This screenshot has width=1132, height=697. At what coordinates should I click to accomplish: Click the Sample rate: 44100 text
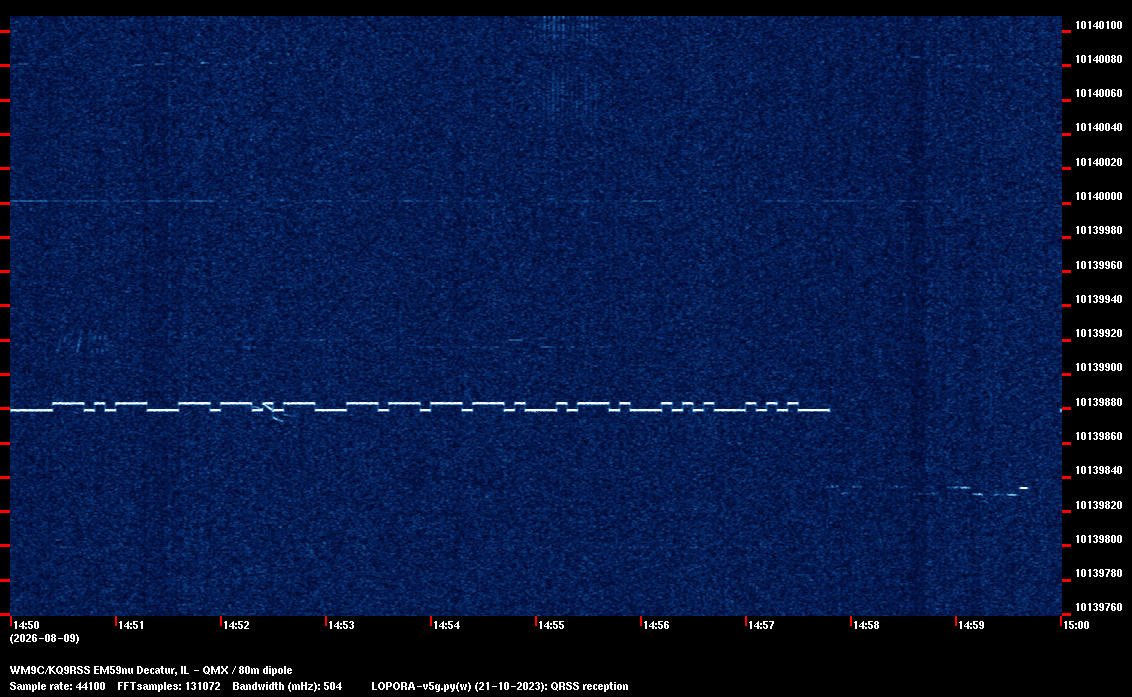[x=58, y=686]
